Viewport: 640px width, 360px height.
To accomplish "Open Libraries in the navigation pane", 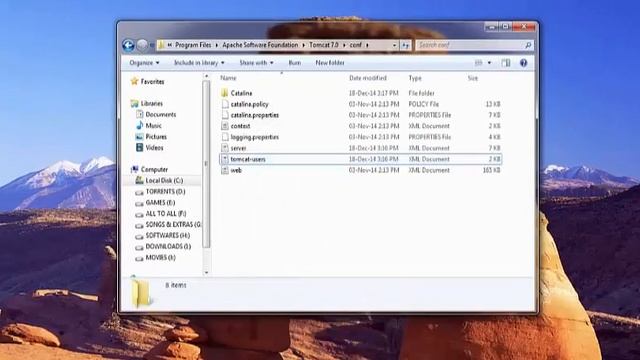I will 151,104.
